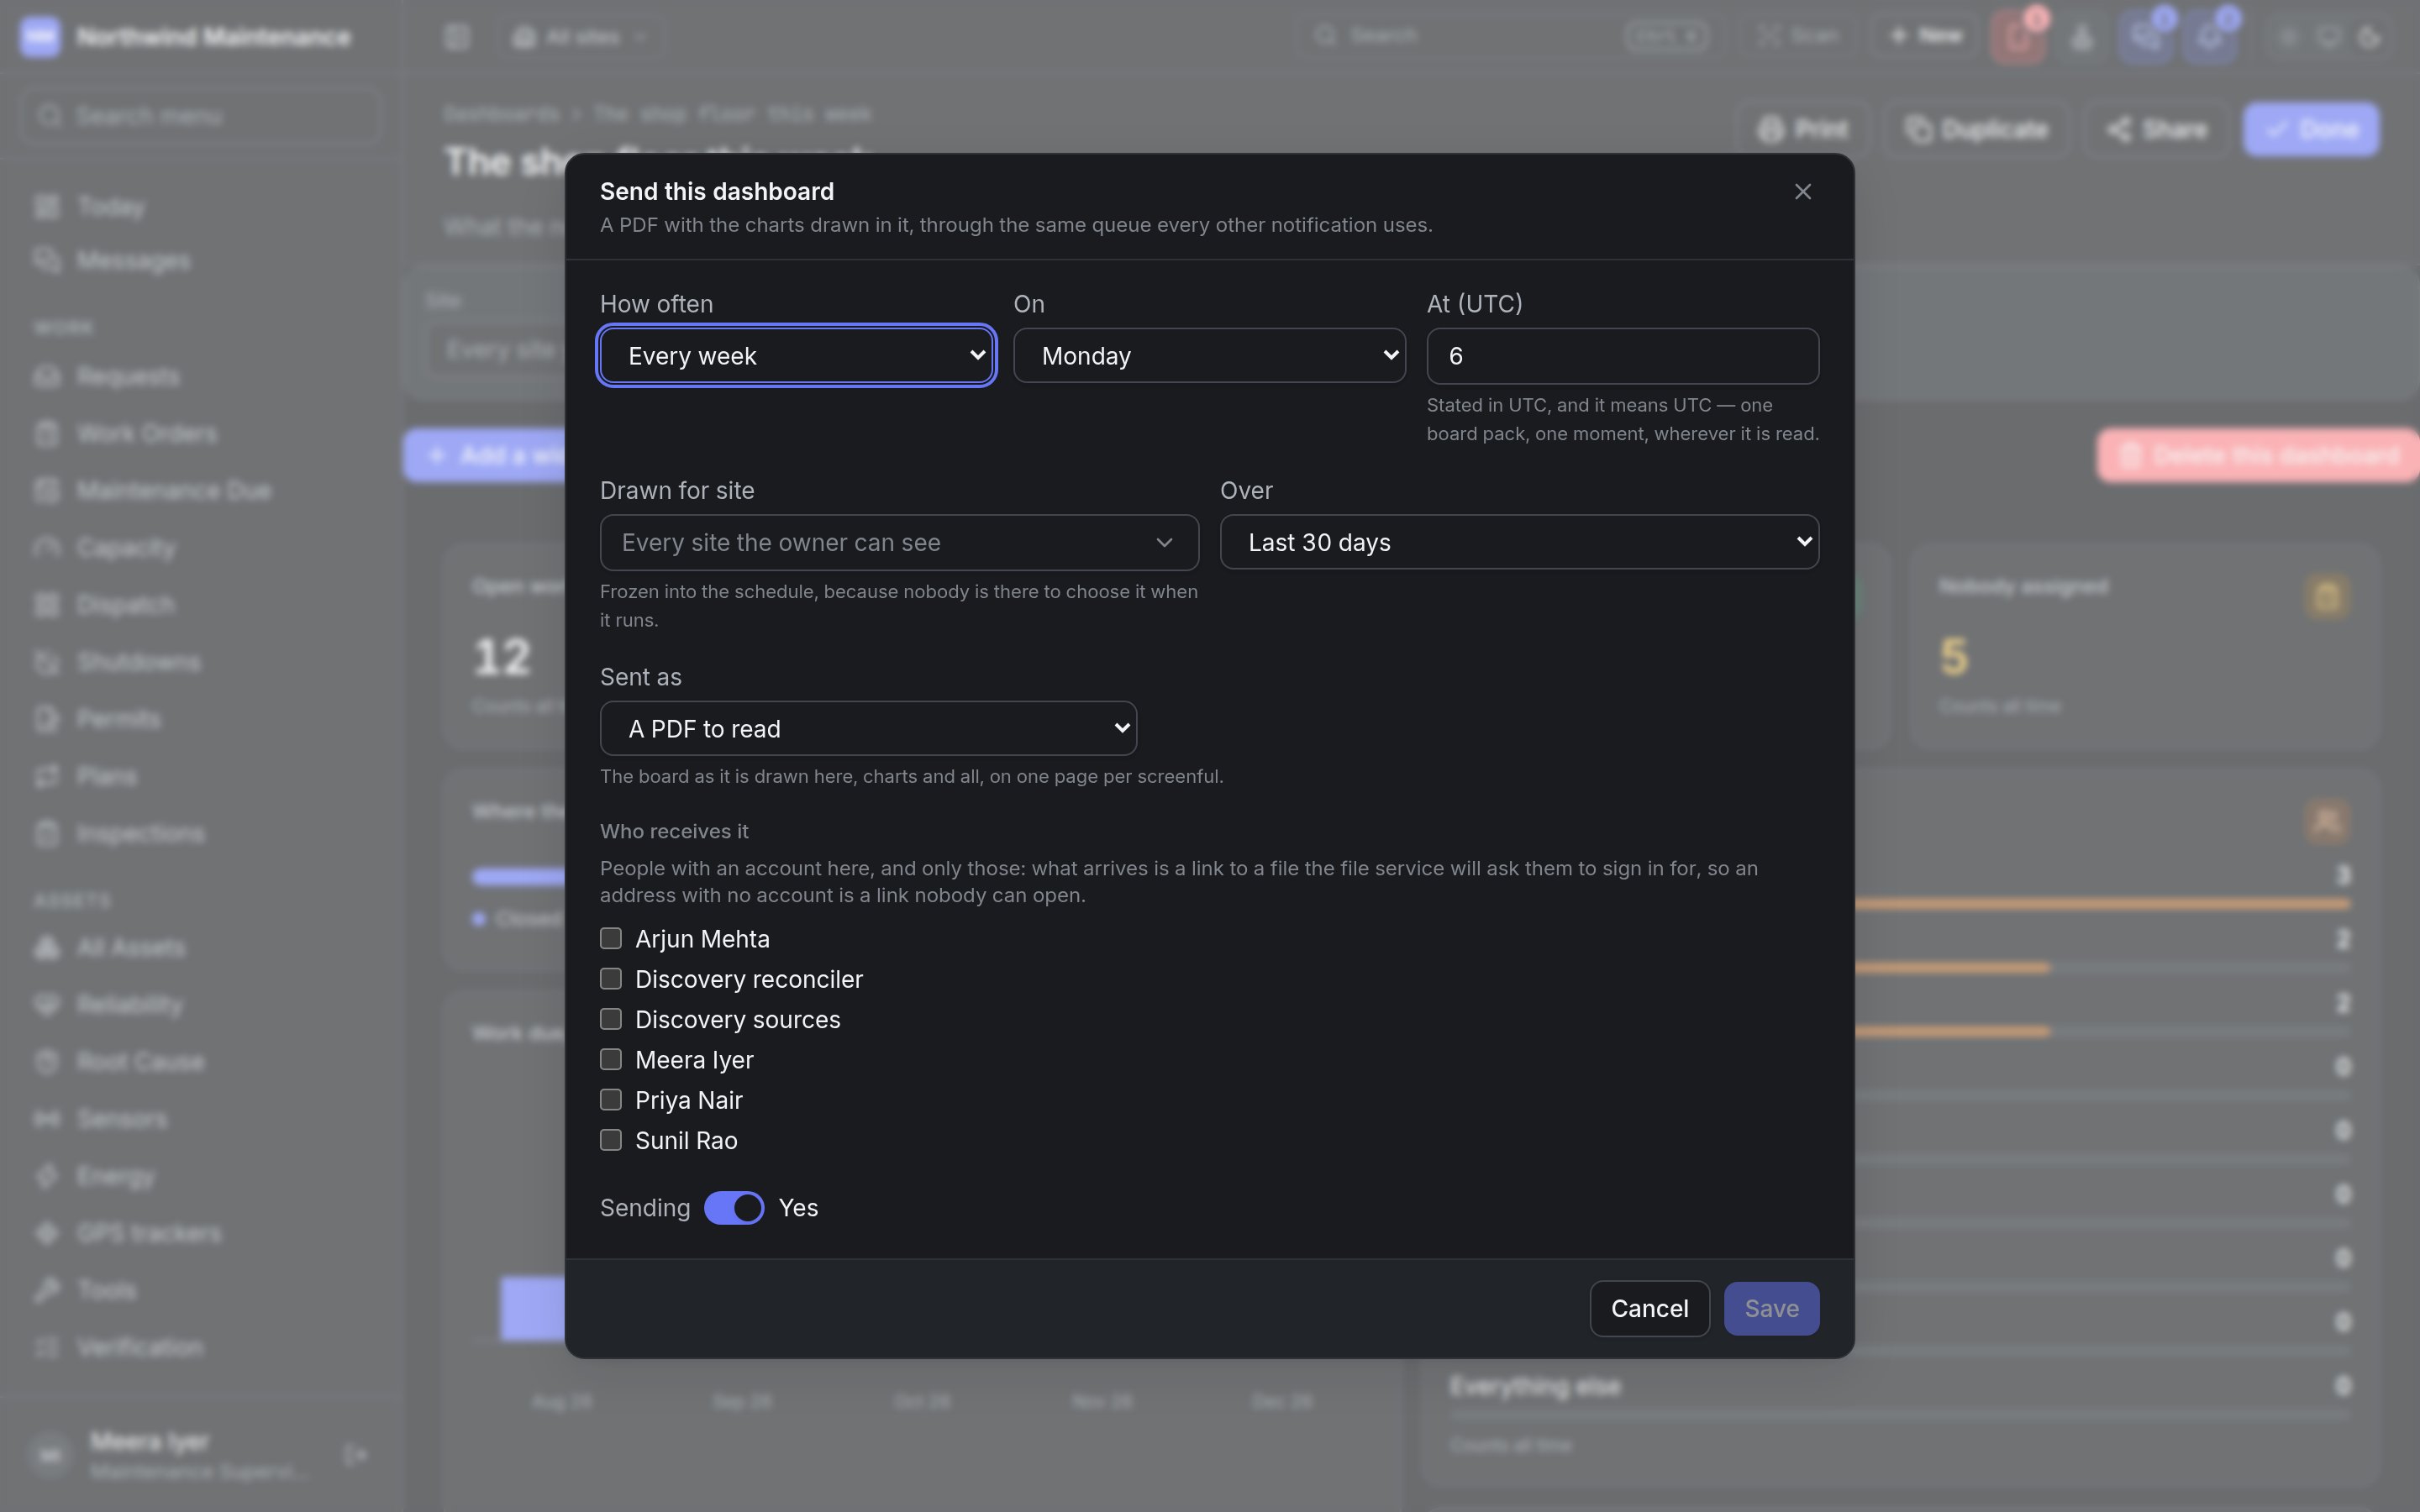Click the Save button
The width and height of the screenshot is (2420, 1512).
coord(1771,1308)
